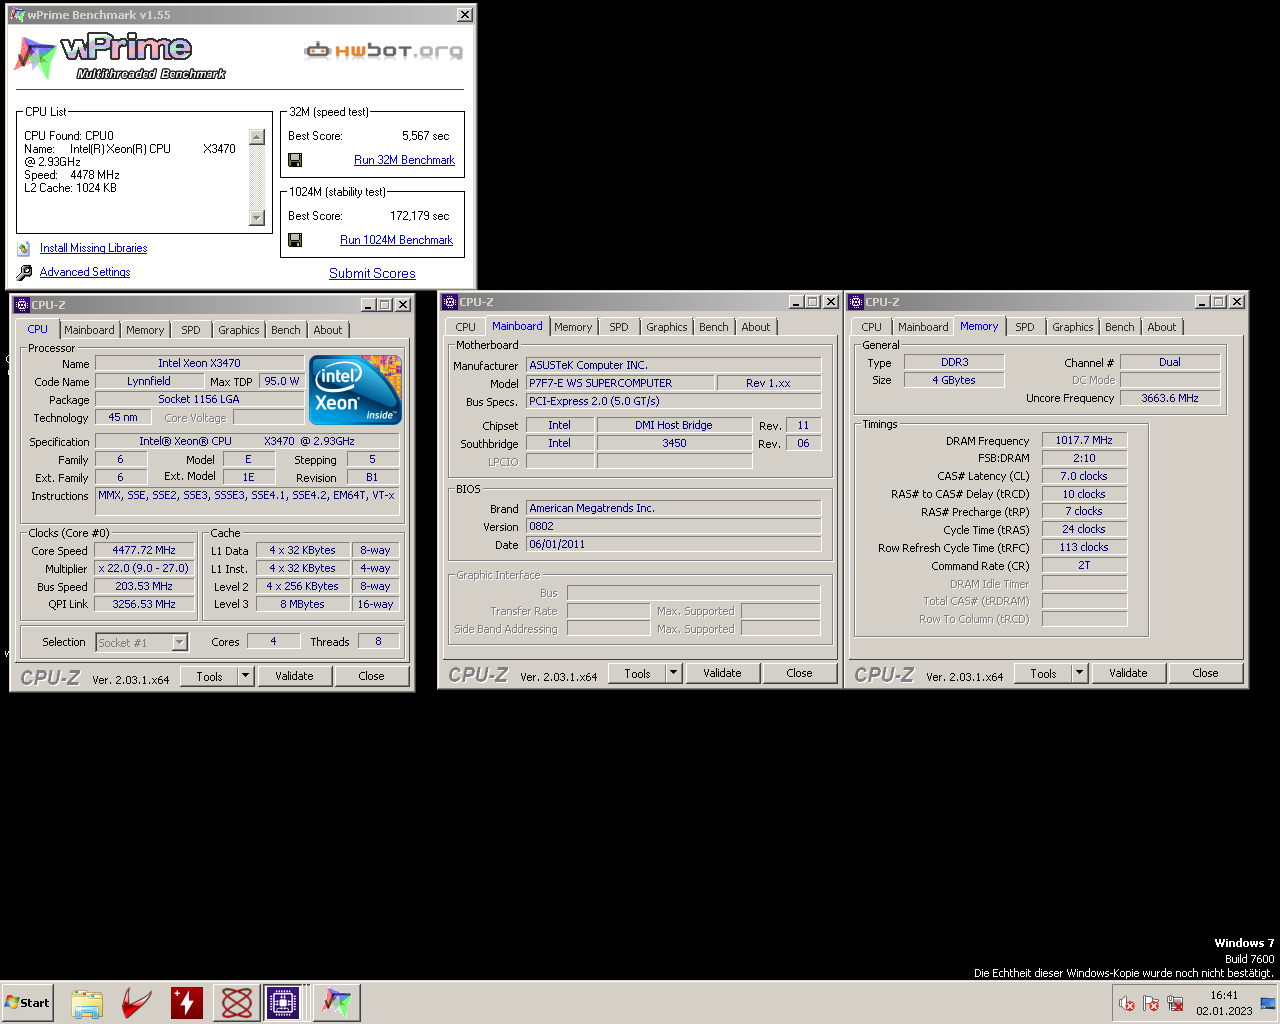Select About tab in Mainboard window
This screenshot has width=1280, height=1024.
pos(756,327)
